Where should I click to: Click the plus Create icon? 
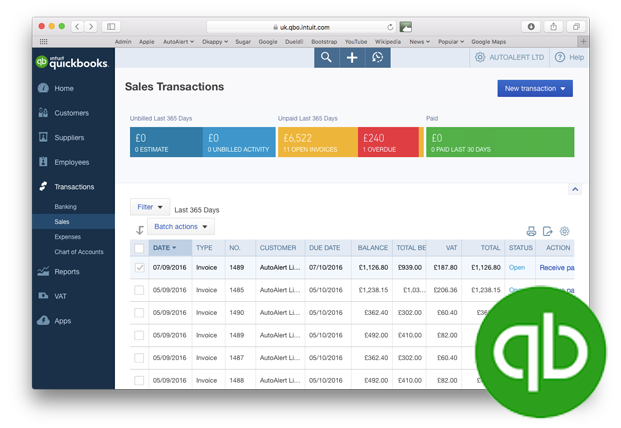(352, 57)
